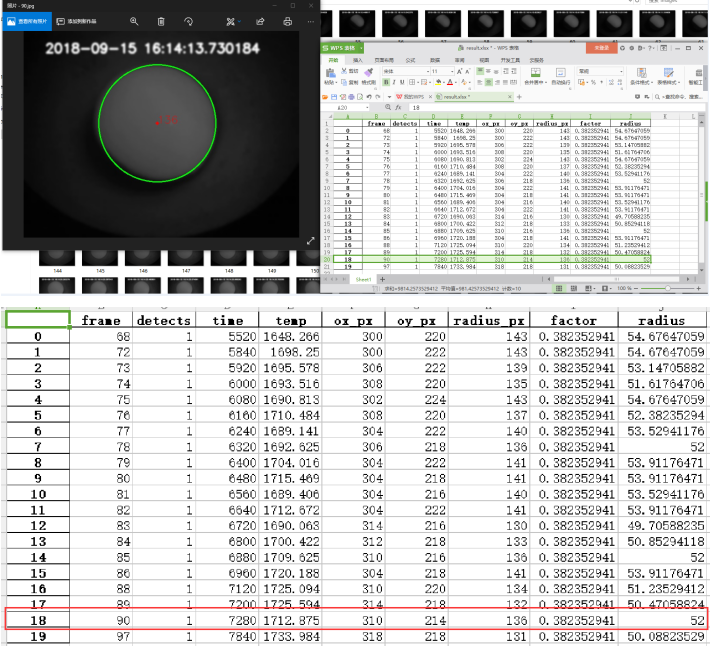Rotate the photo in the Photos viewer
This screenshot has width=711, height=648.
188,21
